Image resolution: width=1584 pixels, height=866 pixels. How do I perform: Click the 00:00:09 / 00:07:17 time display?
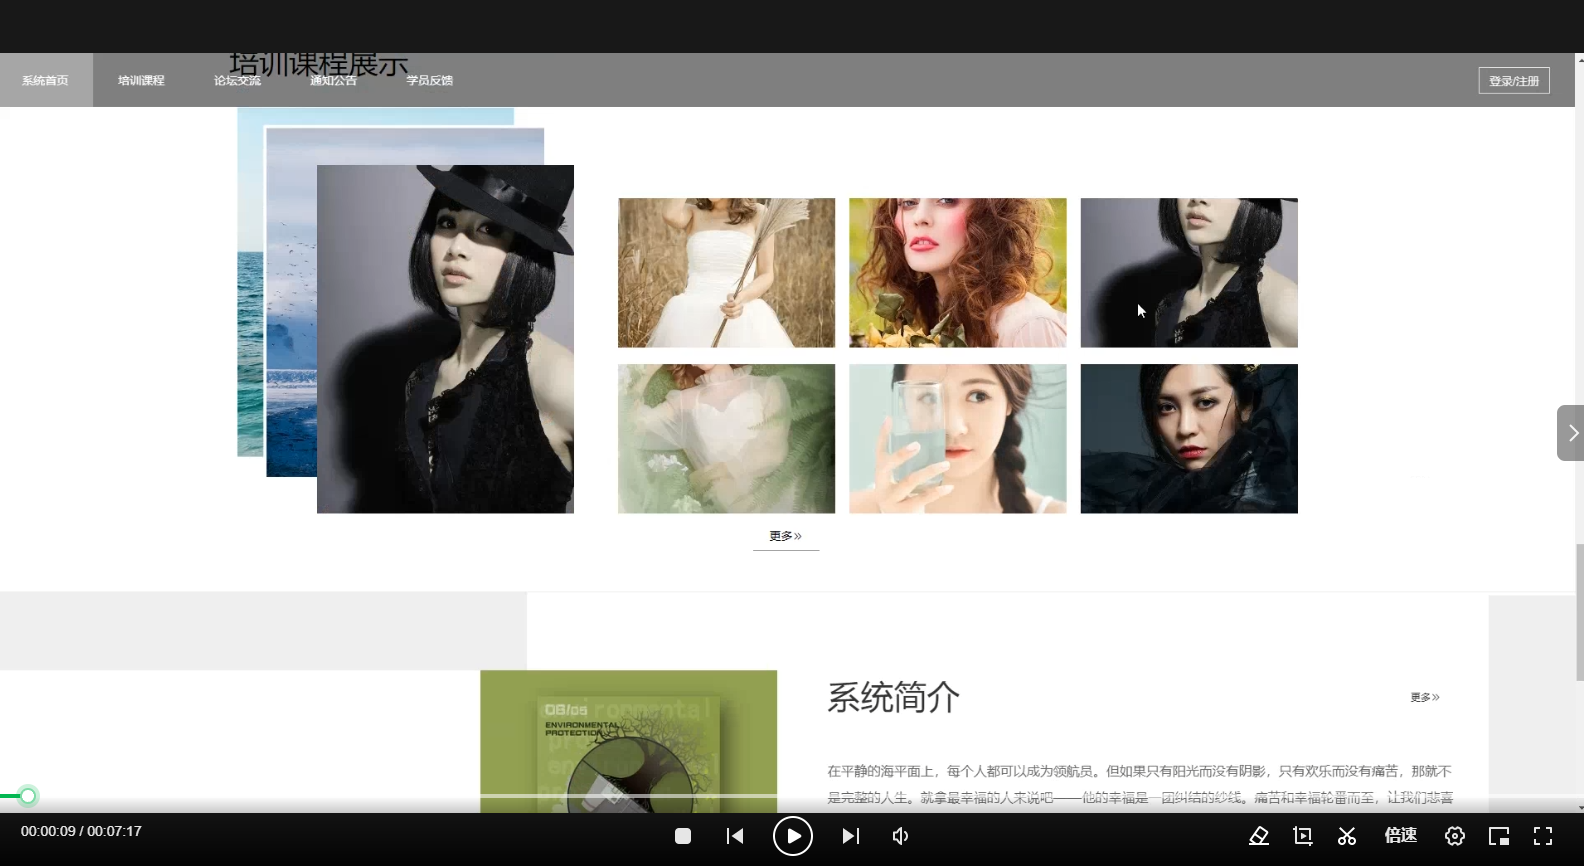[81, 831]
